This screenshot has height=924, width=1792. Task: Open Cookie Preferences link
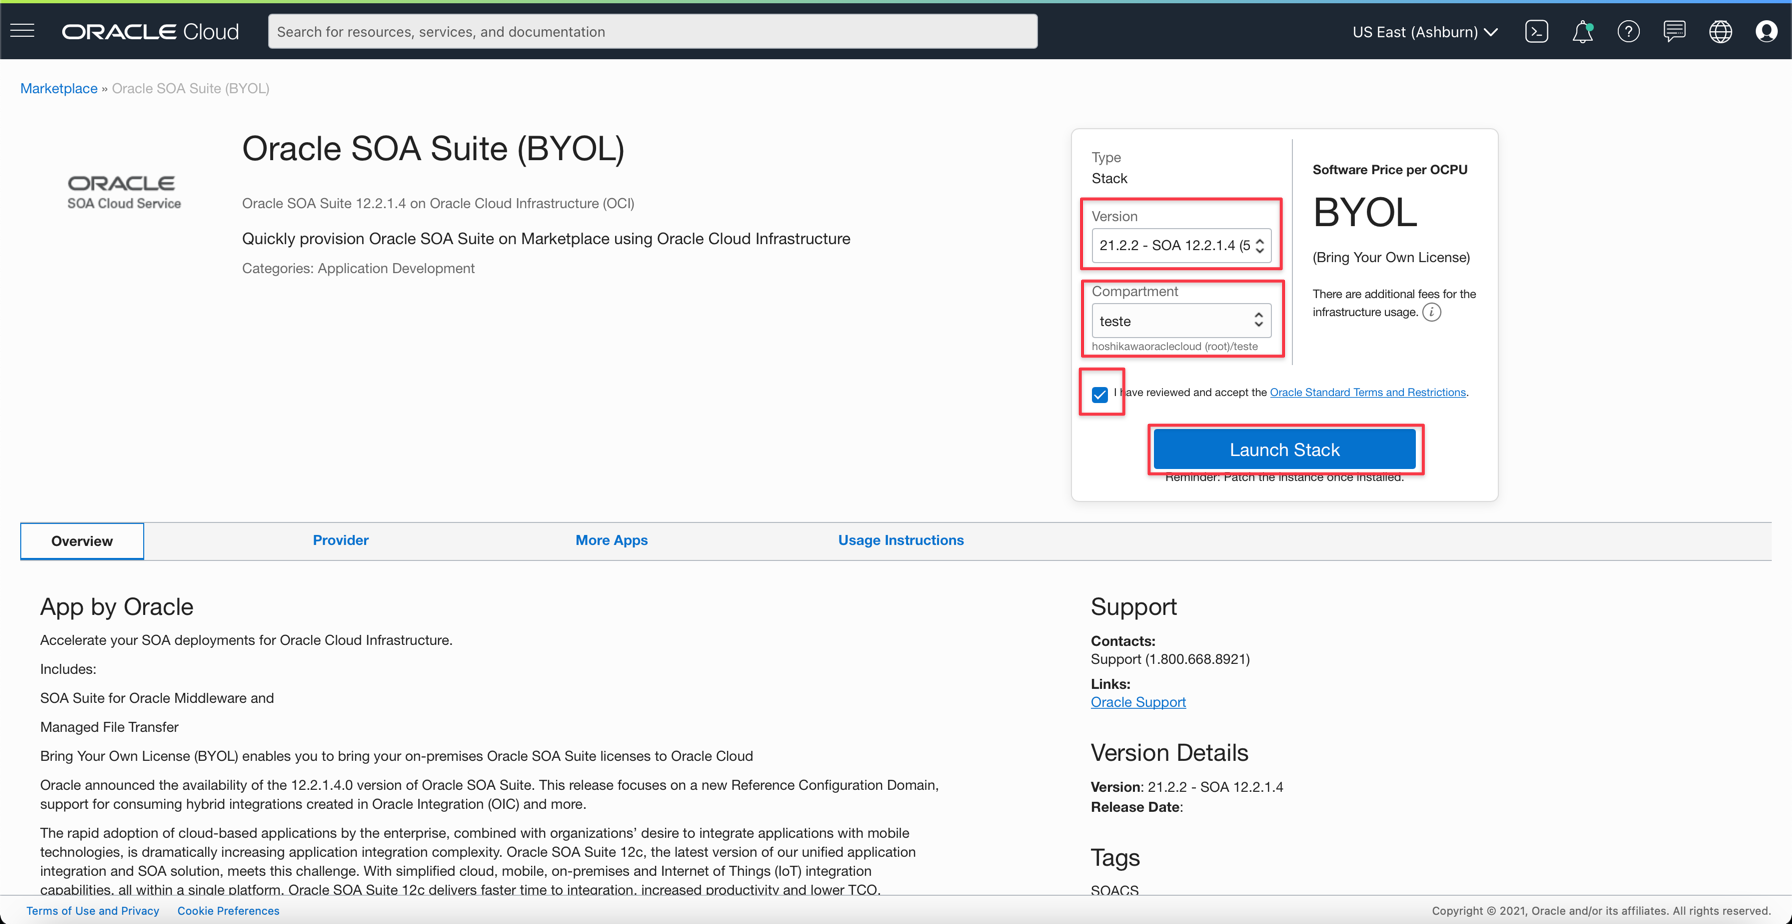pyautogui.click(x=228, y=911)
